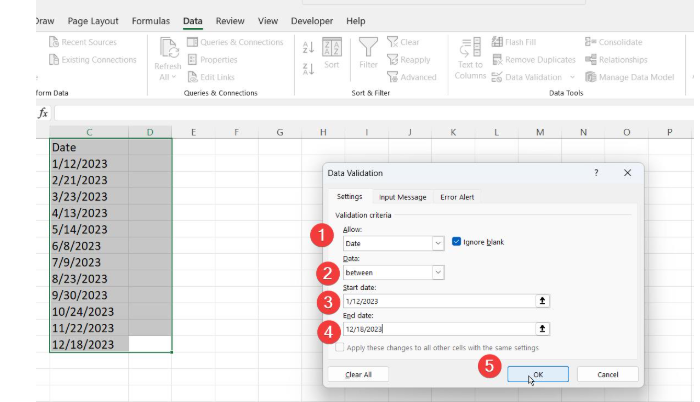
Task: Open Advanced filter options
Action: click(412, 77)
